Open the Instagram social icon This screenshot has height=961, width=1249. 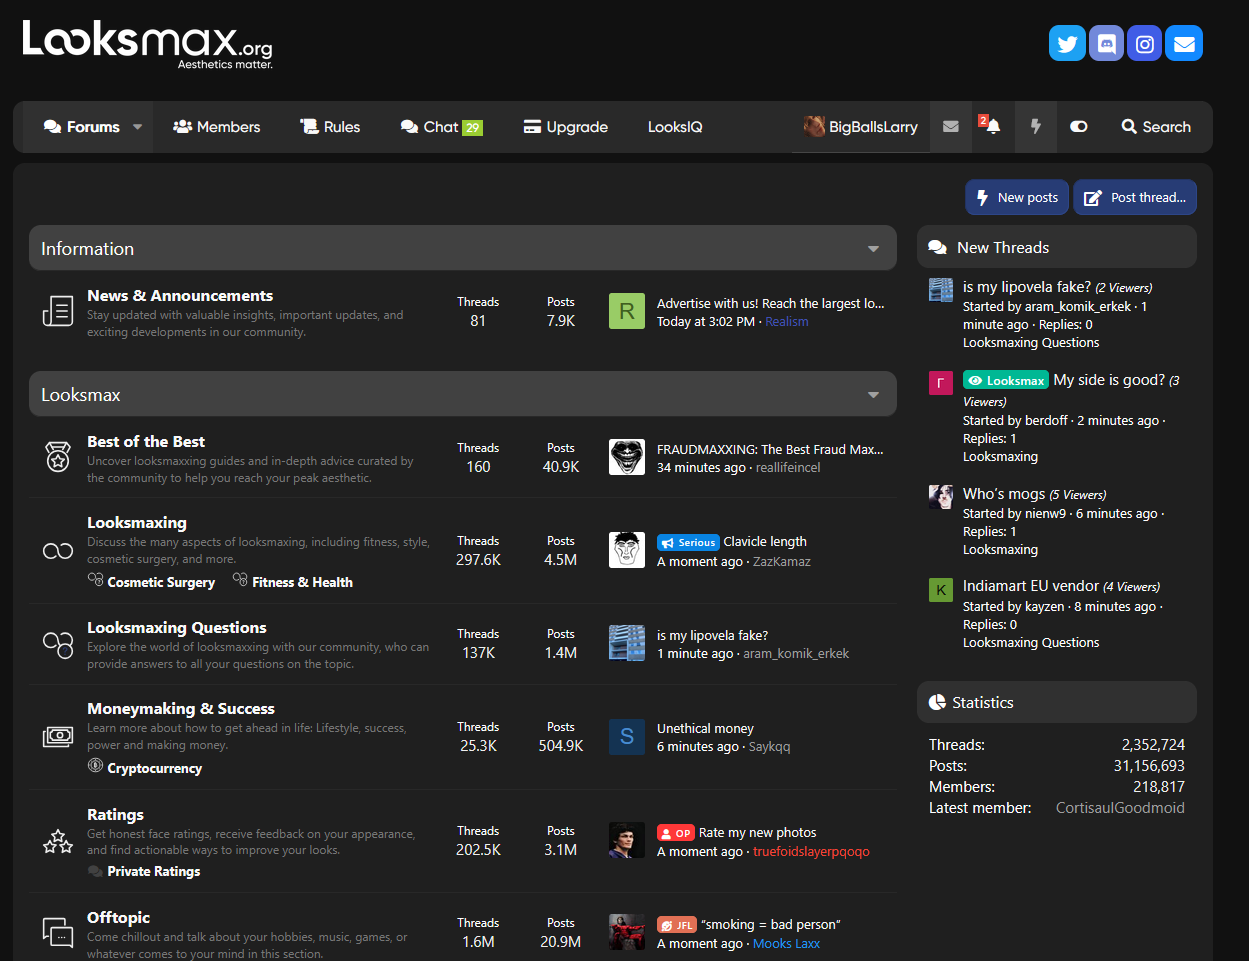coord(1145,43)
